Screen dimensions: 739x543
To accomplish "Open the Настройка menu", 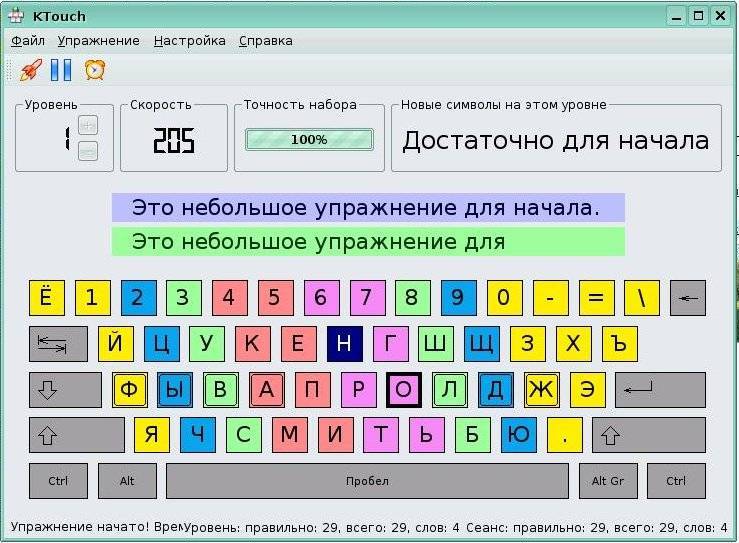I will pos(189,41).
